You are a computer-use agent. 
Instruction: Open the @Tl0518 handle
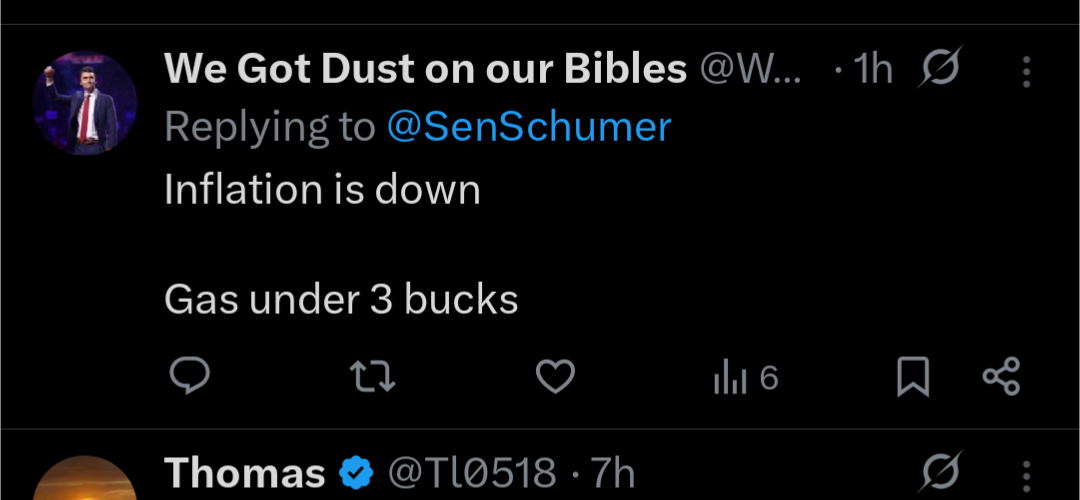point(471,473)
